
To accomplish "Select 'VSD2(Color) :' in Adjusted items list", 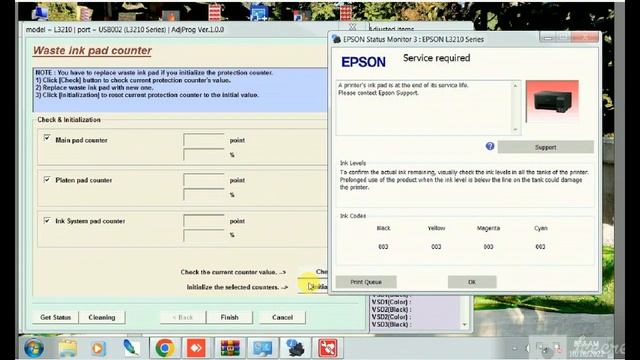I will pos(391,317).
